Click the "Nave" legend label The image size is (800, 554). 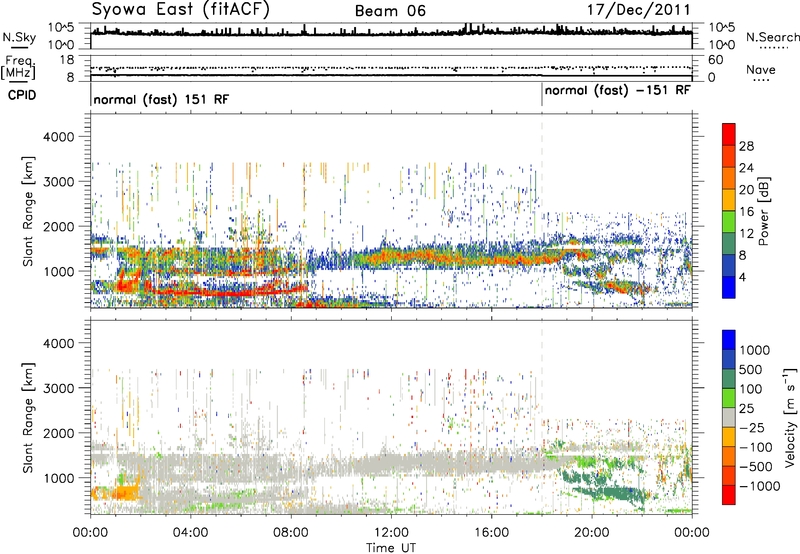coord(761,70)
